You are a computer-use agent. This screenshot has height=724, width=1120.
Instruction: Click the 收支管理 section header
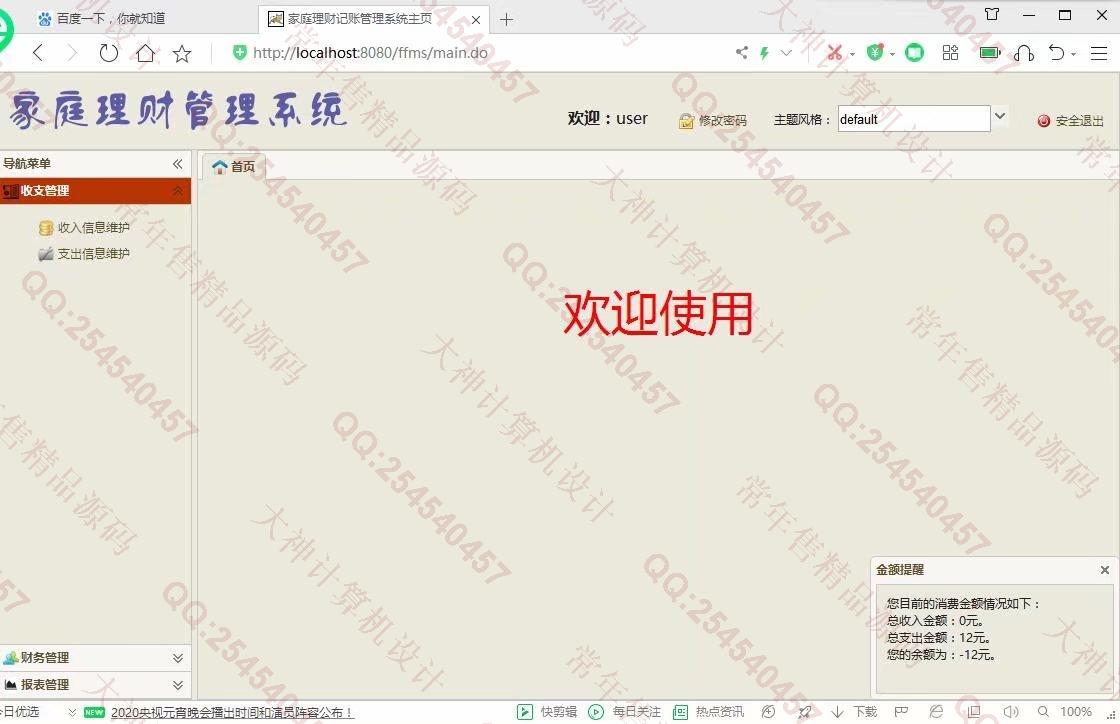tap(95, 191)
